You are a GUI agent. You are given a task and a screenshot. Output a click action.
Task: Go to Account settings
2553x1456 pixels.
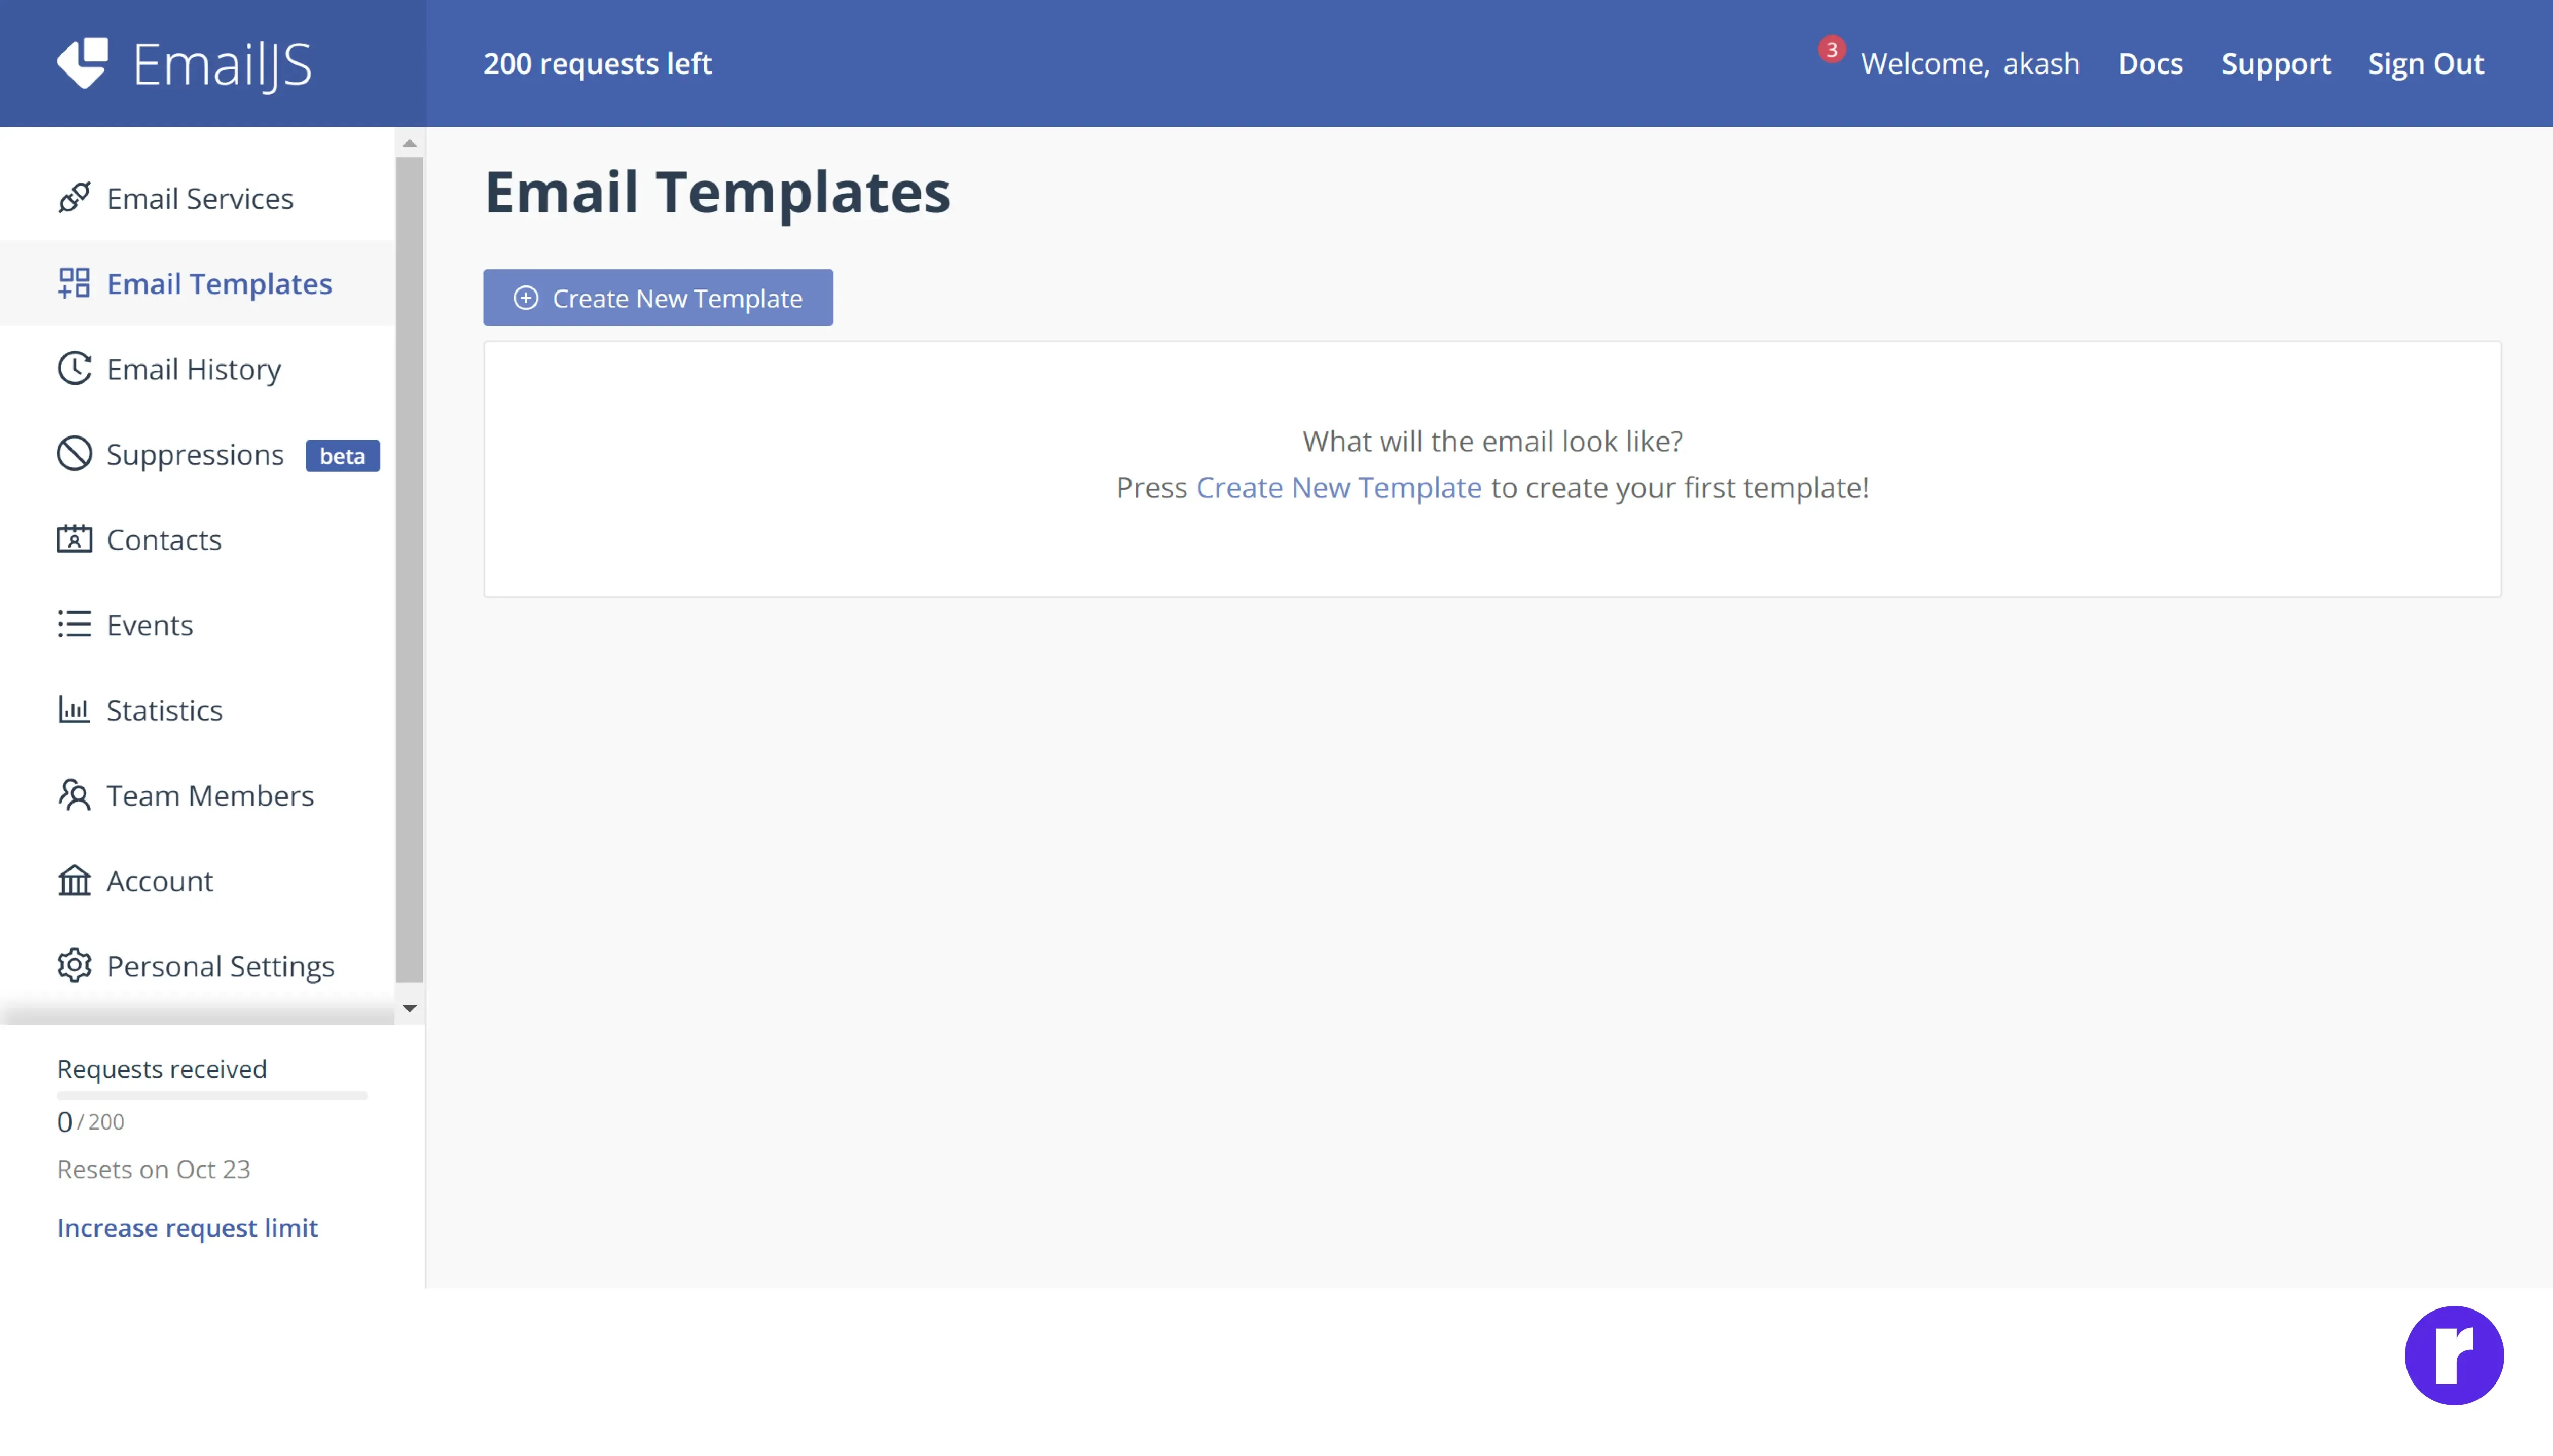tap(198, 881)
